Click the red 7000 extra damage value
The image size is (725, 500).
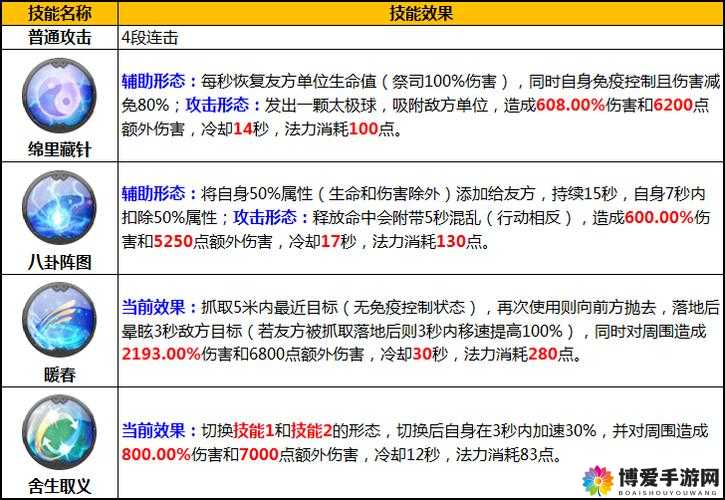point(258,454)
